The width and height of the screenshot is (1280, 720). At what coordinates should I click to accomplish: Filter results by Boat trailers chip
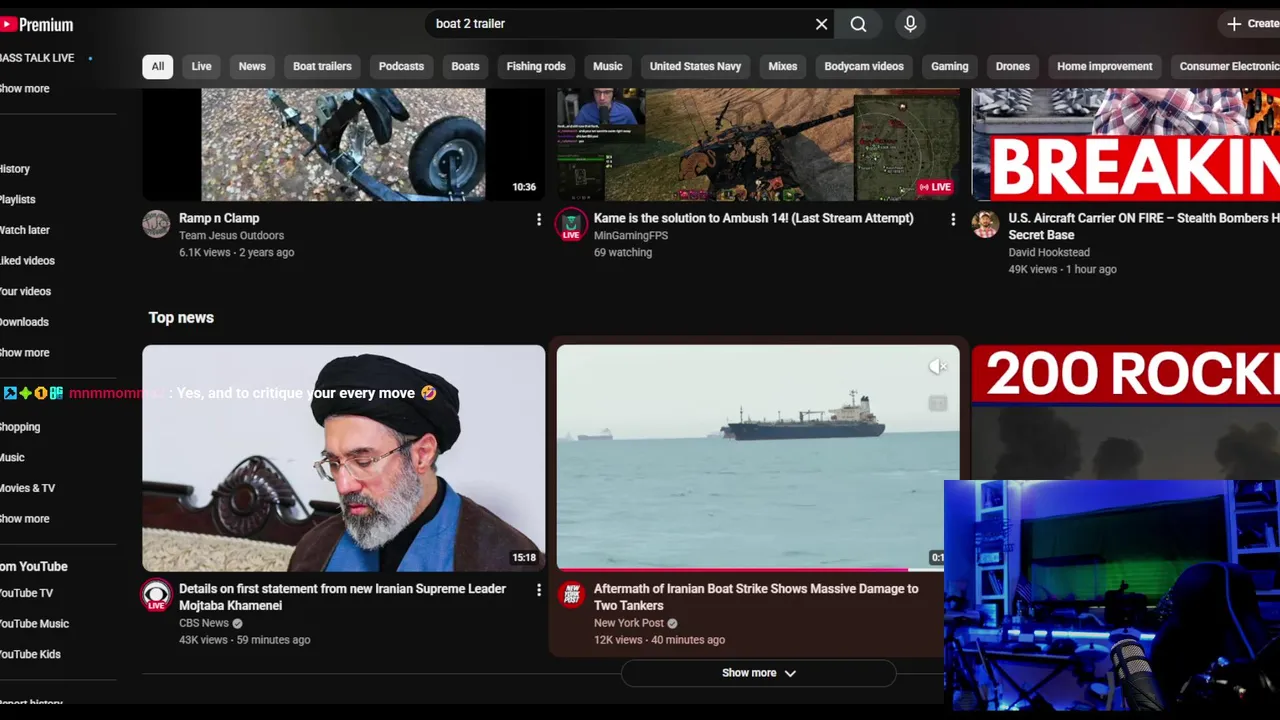click(x=322, y=66)
